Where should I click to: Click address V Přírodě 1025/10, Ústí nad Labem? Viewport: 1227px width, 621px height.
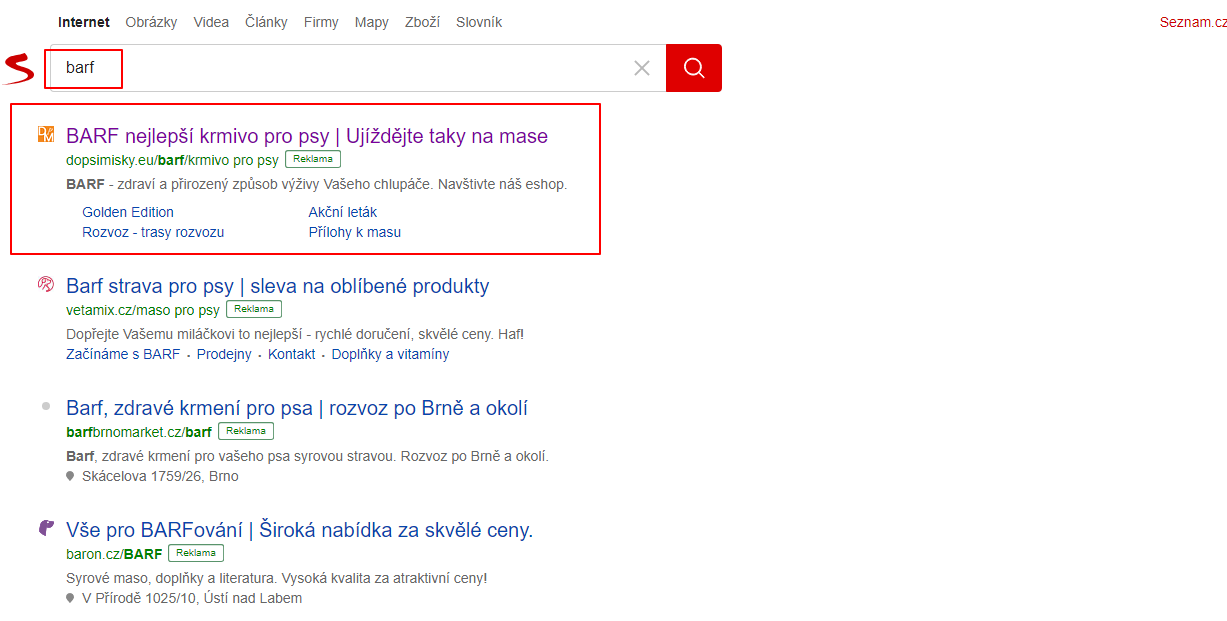192,598
